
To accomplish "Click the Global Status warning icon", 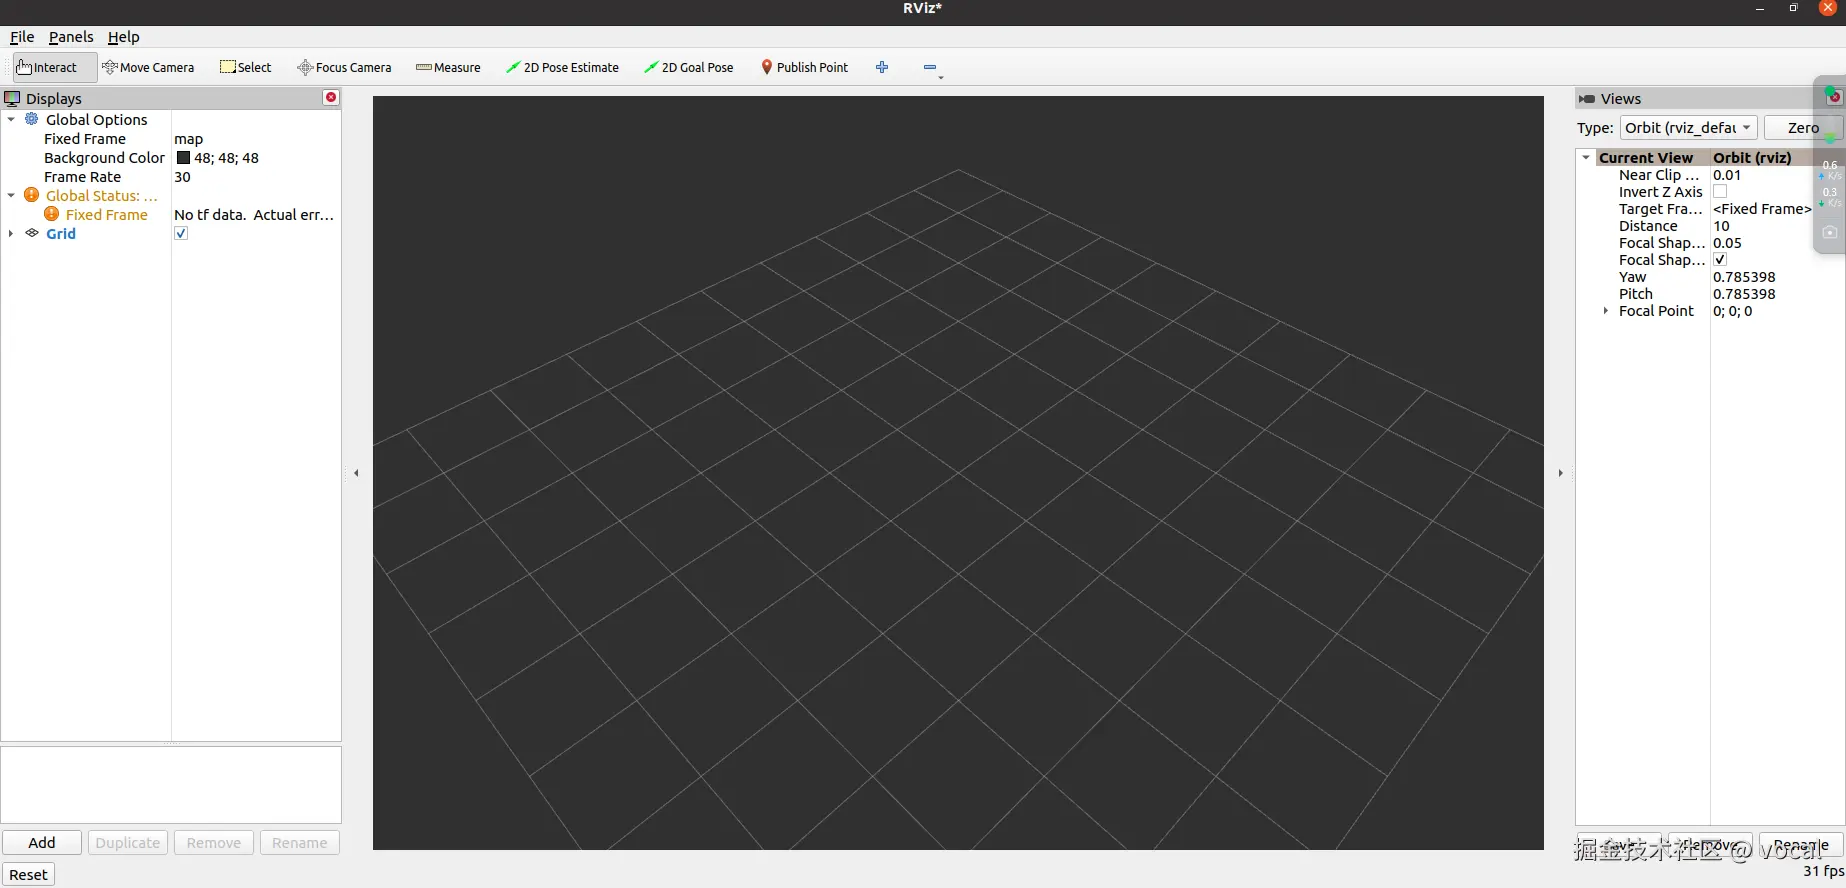I will coord(32,195).
